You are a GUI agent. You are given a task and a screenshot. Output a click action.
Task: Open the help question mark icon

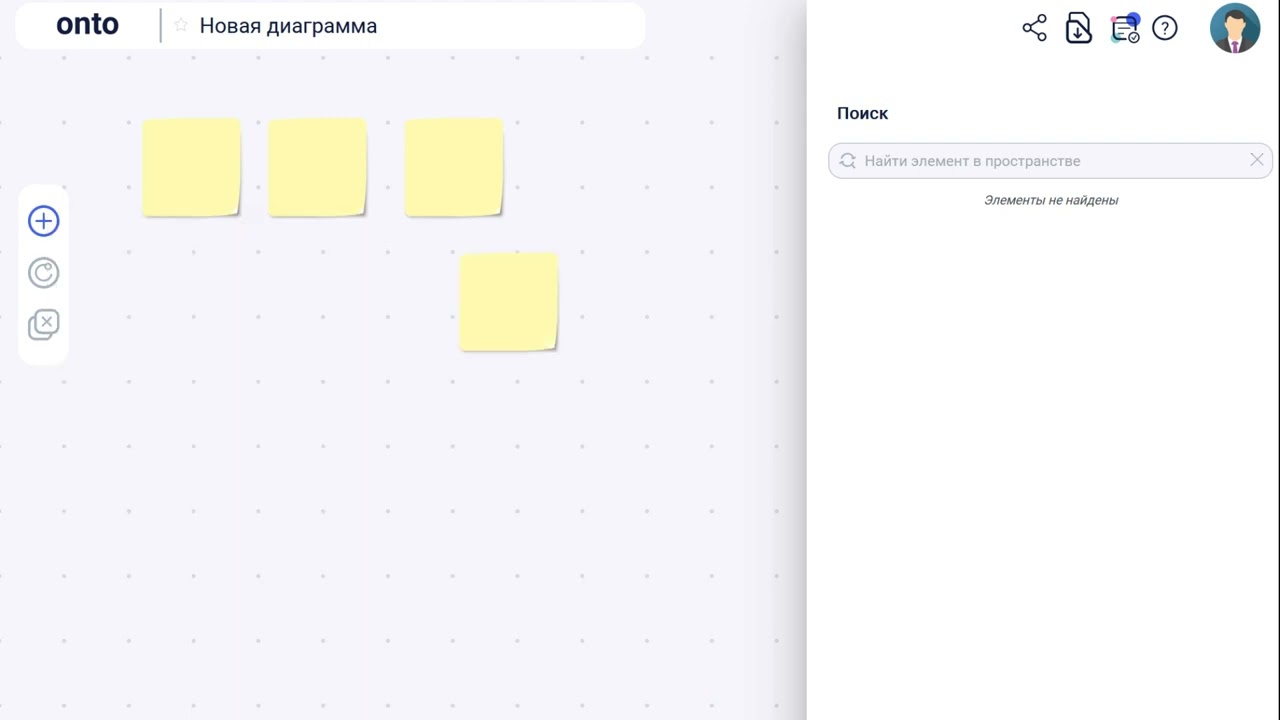point(1165,28)
